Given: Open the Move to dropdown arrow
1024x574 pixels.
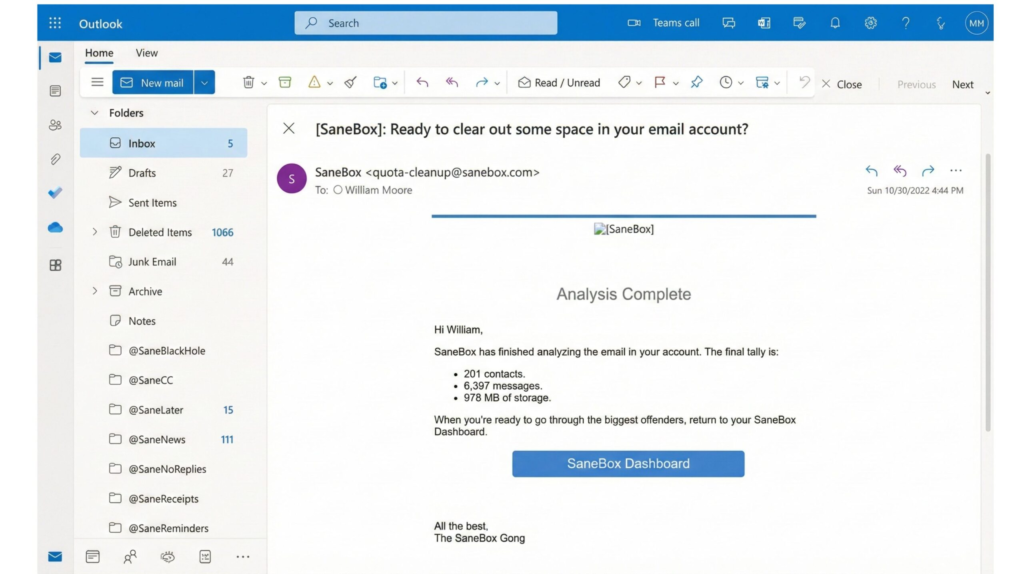Looking at the screenshot, I should [395, 84].
